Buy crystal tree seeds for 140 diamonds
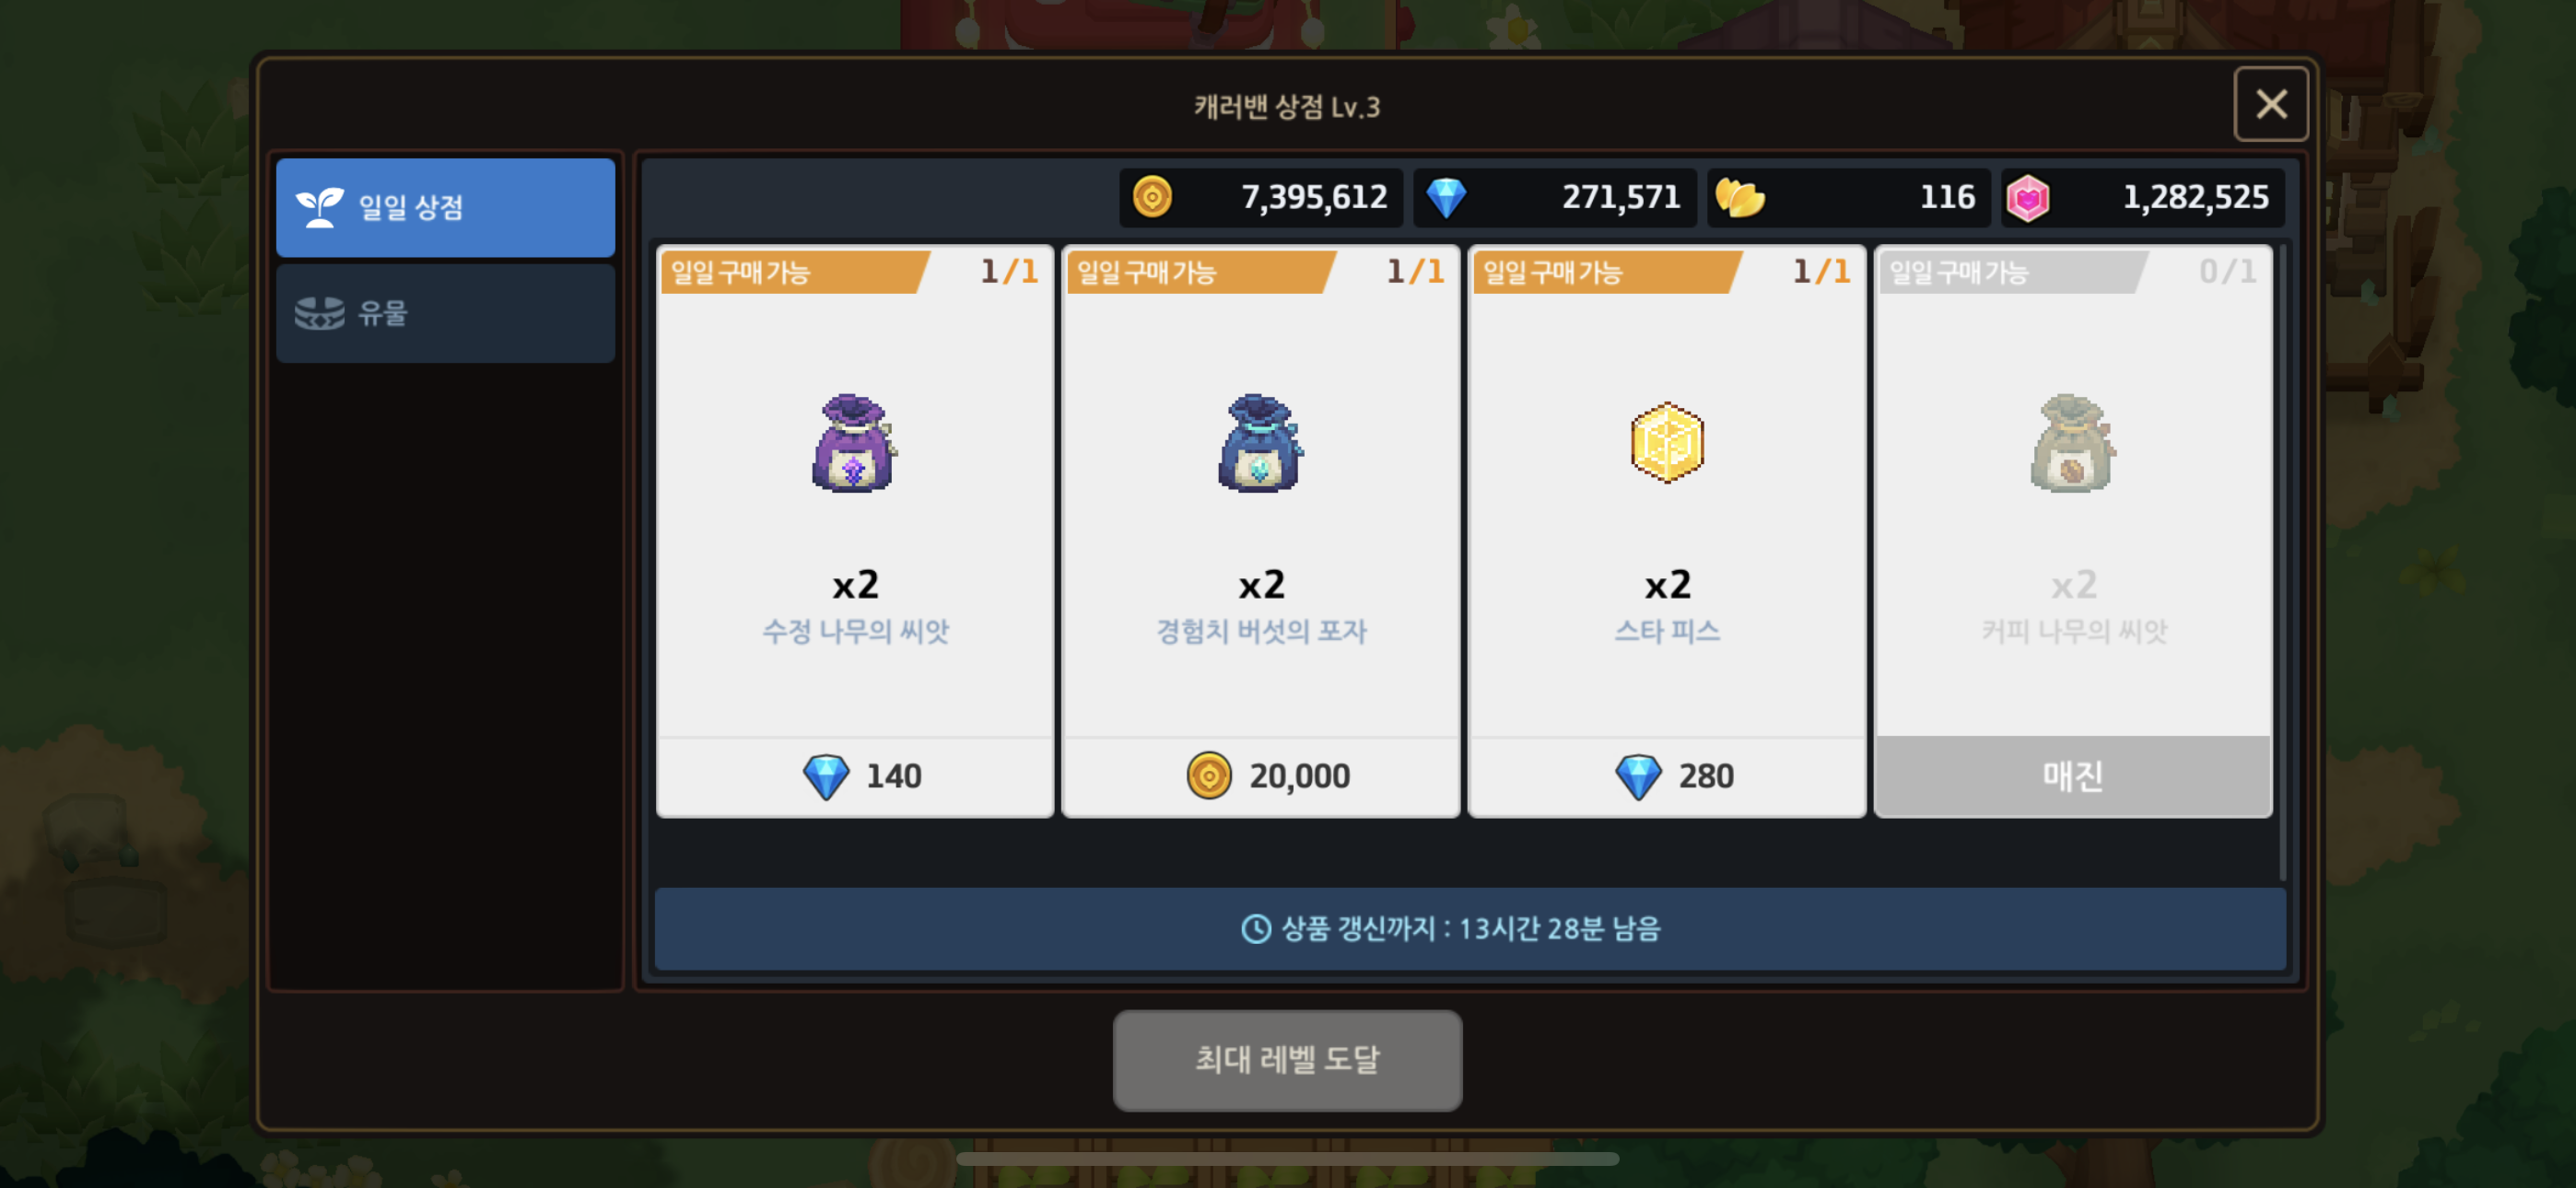The height and width of the screenshot is (1188, 2576). 855,777
